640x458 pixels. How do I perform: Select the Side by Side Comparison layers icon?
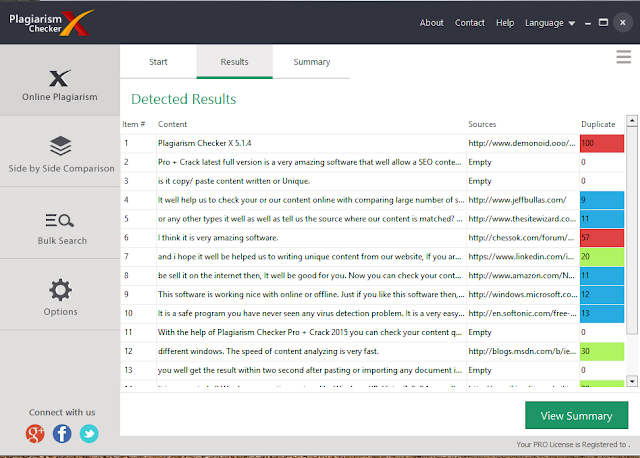(60, 146)
